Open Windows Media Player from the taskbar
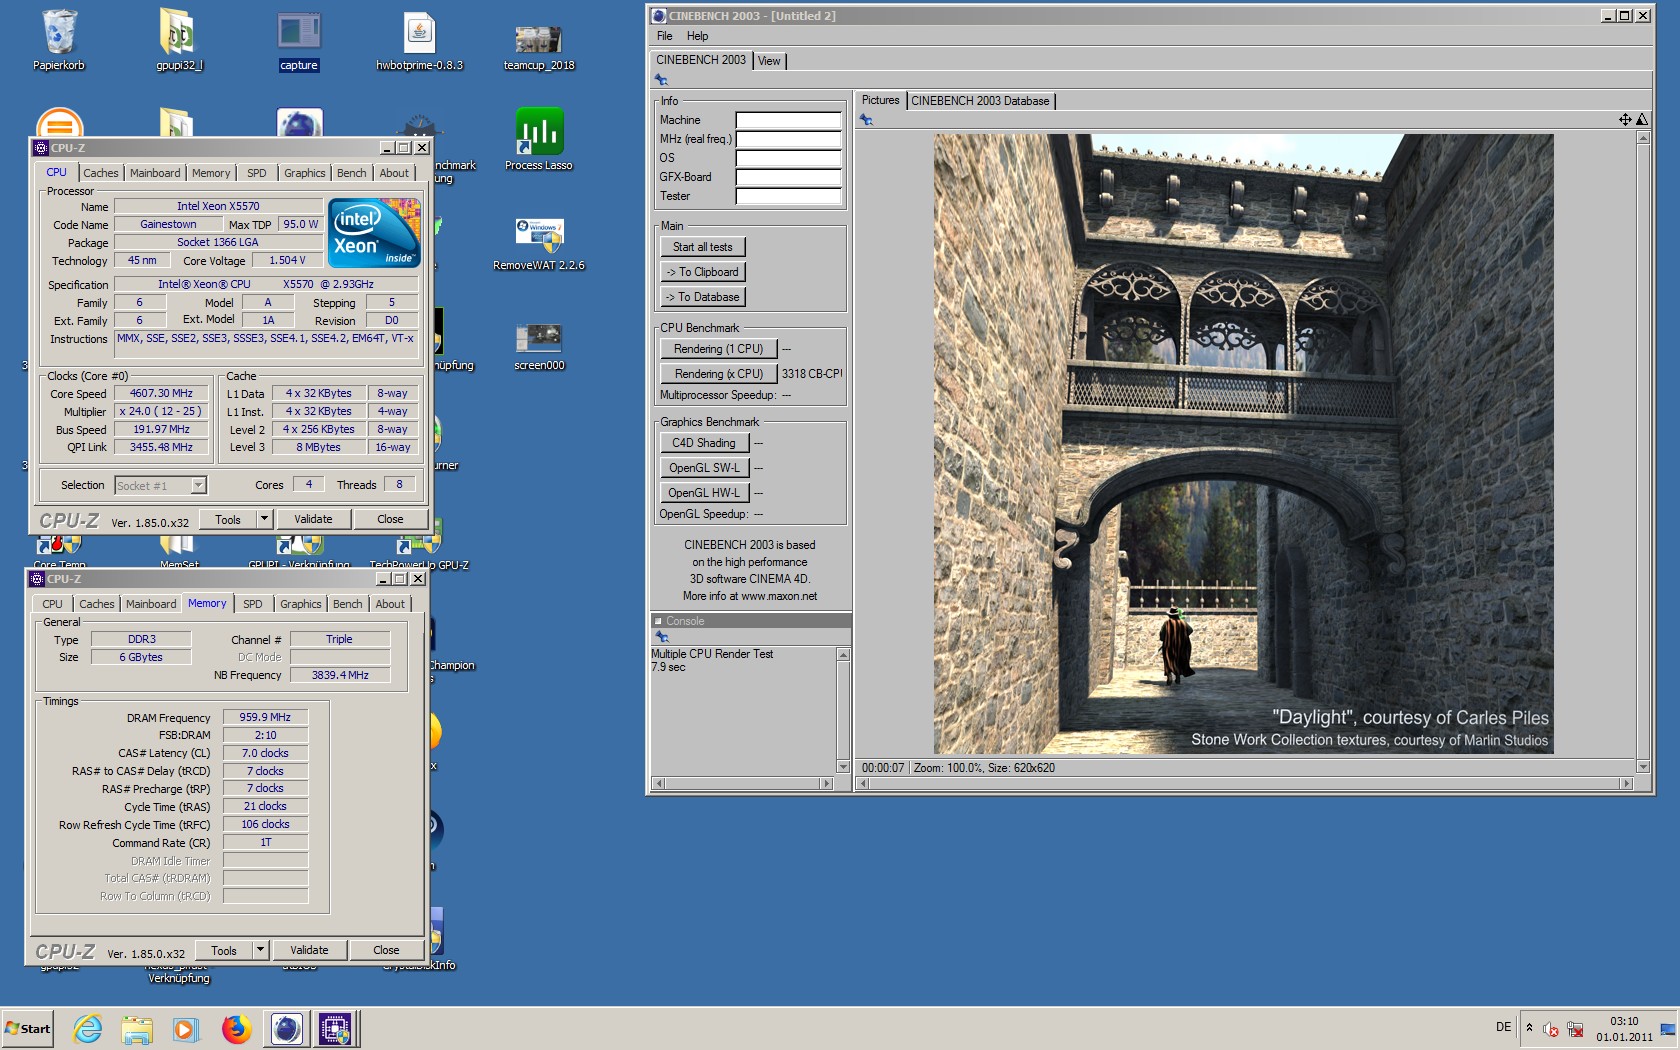Viewport: 1680px width, 1050px height. [185, 1029]
